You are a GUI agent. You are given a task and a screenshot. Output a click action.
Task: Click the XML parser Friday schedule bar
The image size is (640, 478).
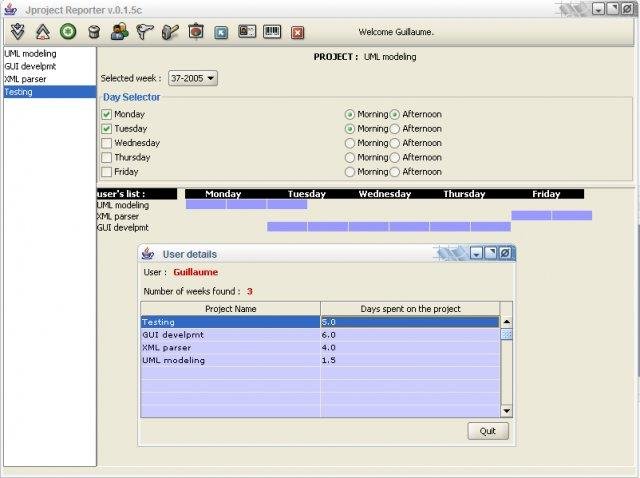point(551,215)
